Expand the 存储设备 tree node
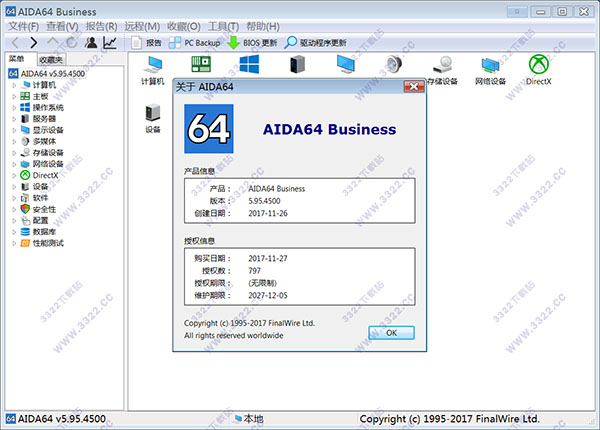This screenshot has width=600, height=430. [x=14, y=153]
